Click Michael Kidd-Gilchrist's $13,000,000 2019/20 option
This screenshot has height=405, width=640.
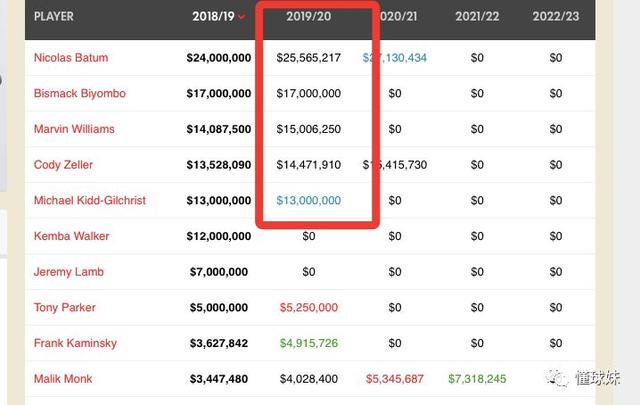[x=308, y=201]
